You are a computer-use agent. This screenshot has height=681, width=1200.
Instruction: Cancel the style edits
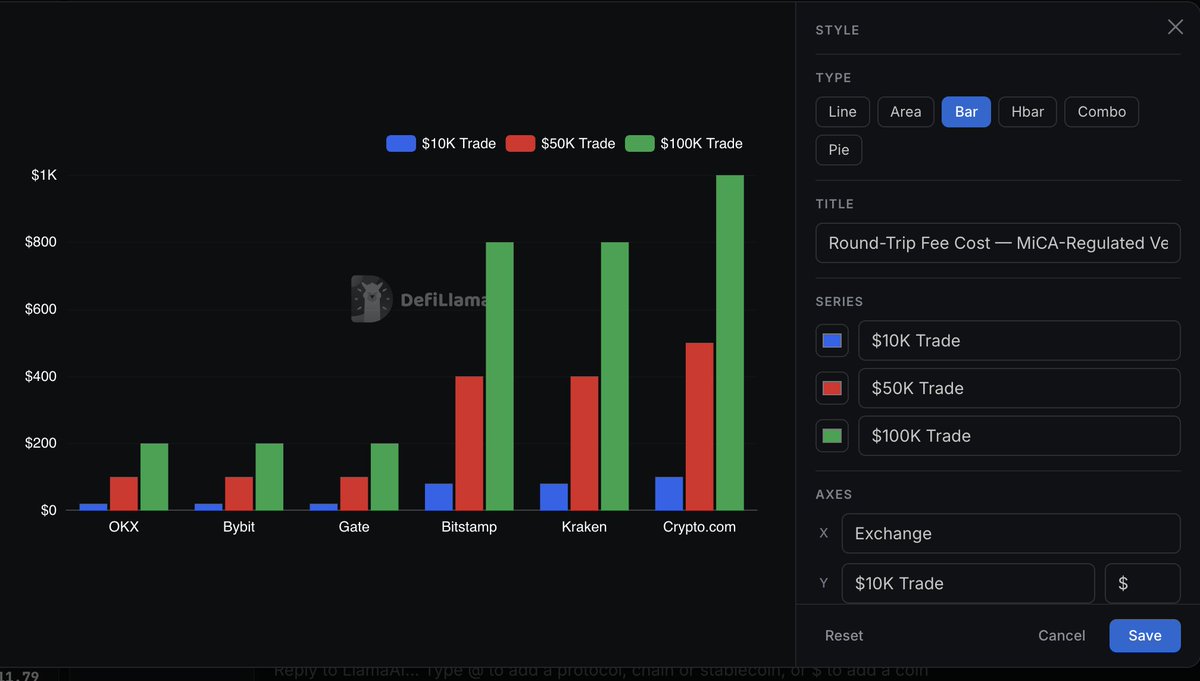1061,636
